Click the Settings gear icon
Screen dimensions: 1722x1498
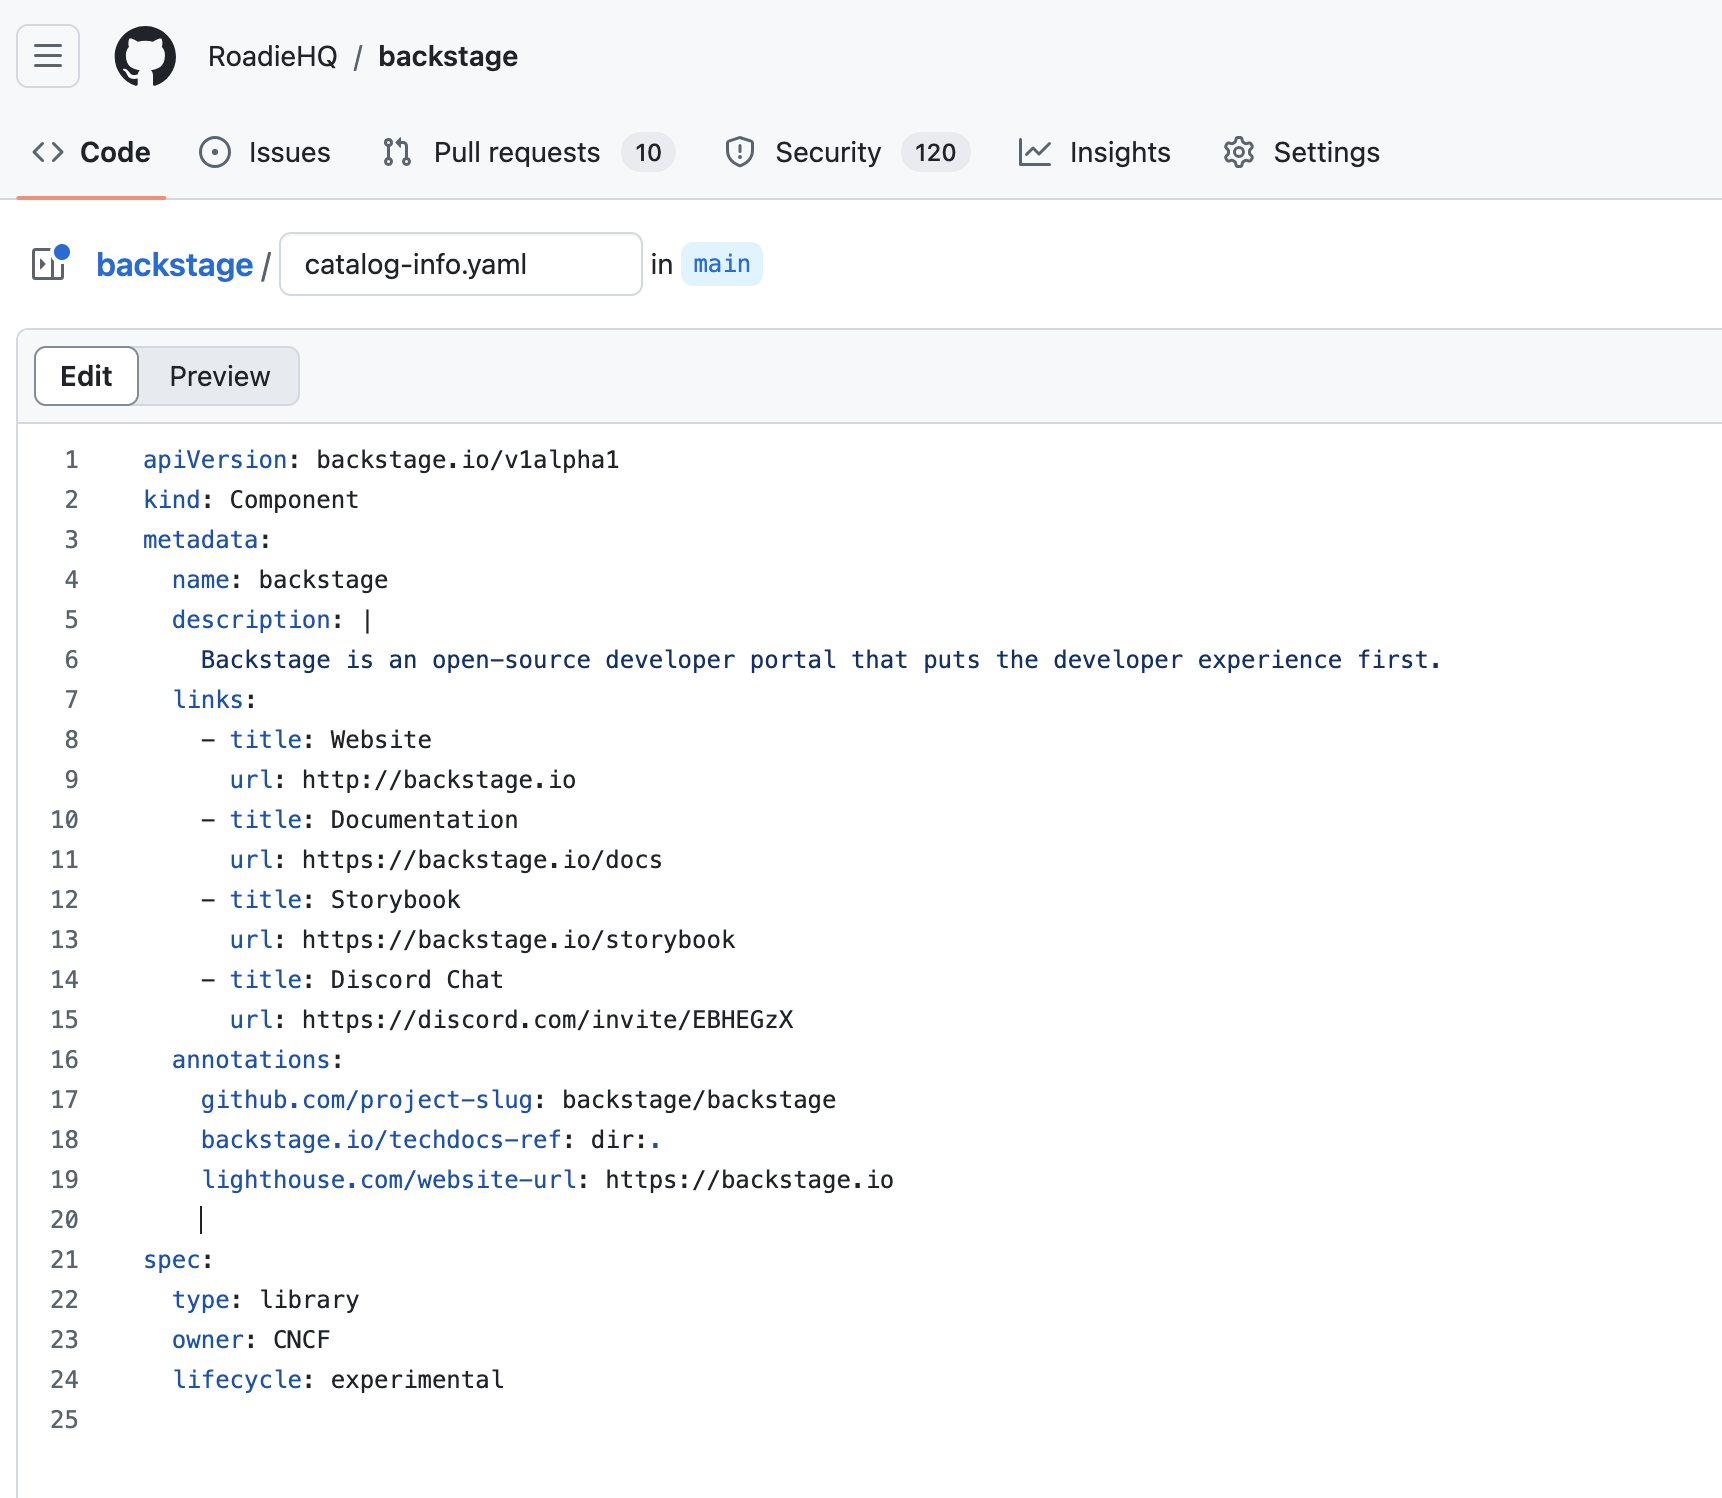pyautogui.click(x=1239, y=152)
